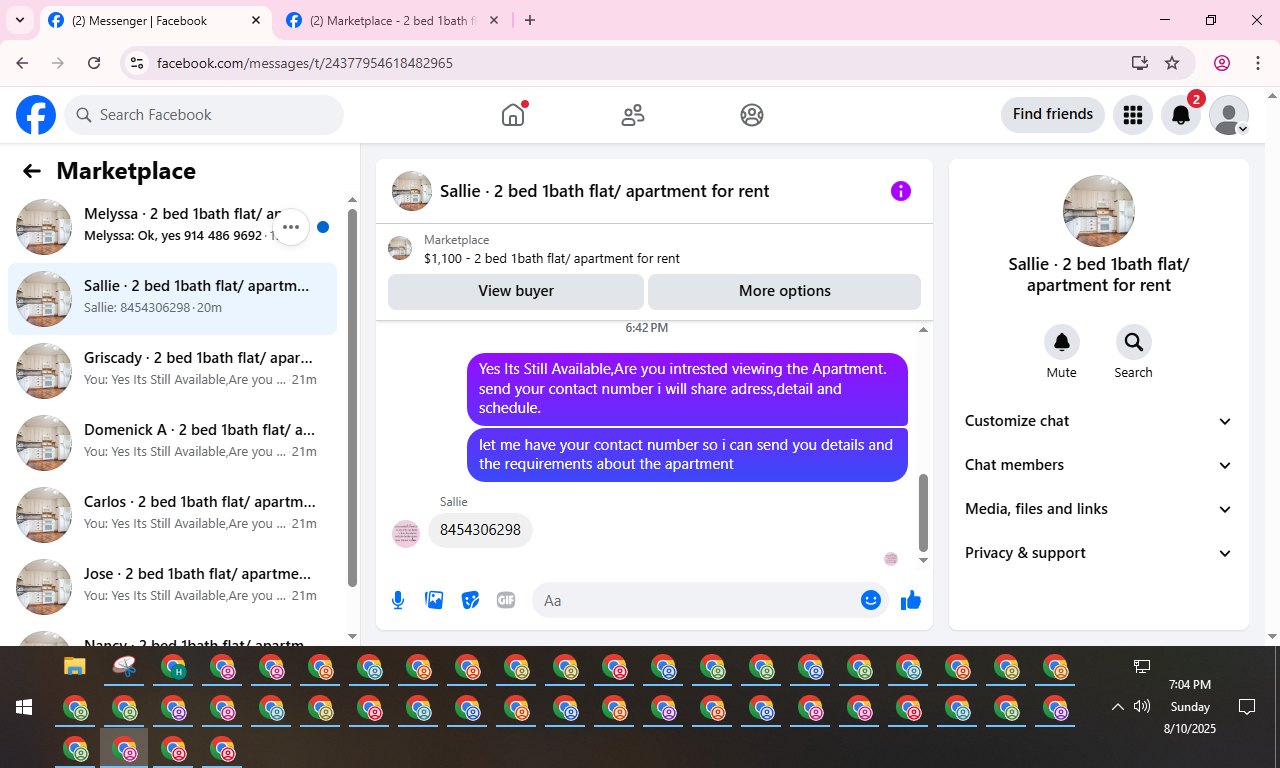
Task: Open the Melyssa conversation
Action: pyautogui.click(x=172, y=227)
